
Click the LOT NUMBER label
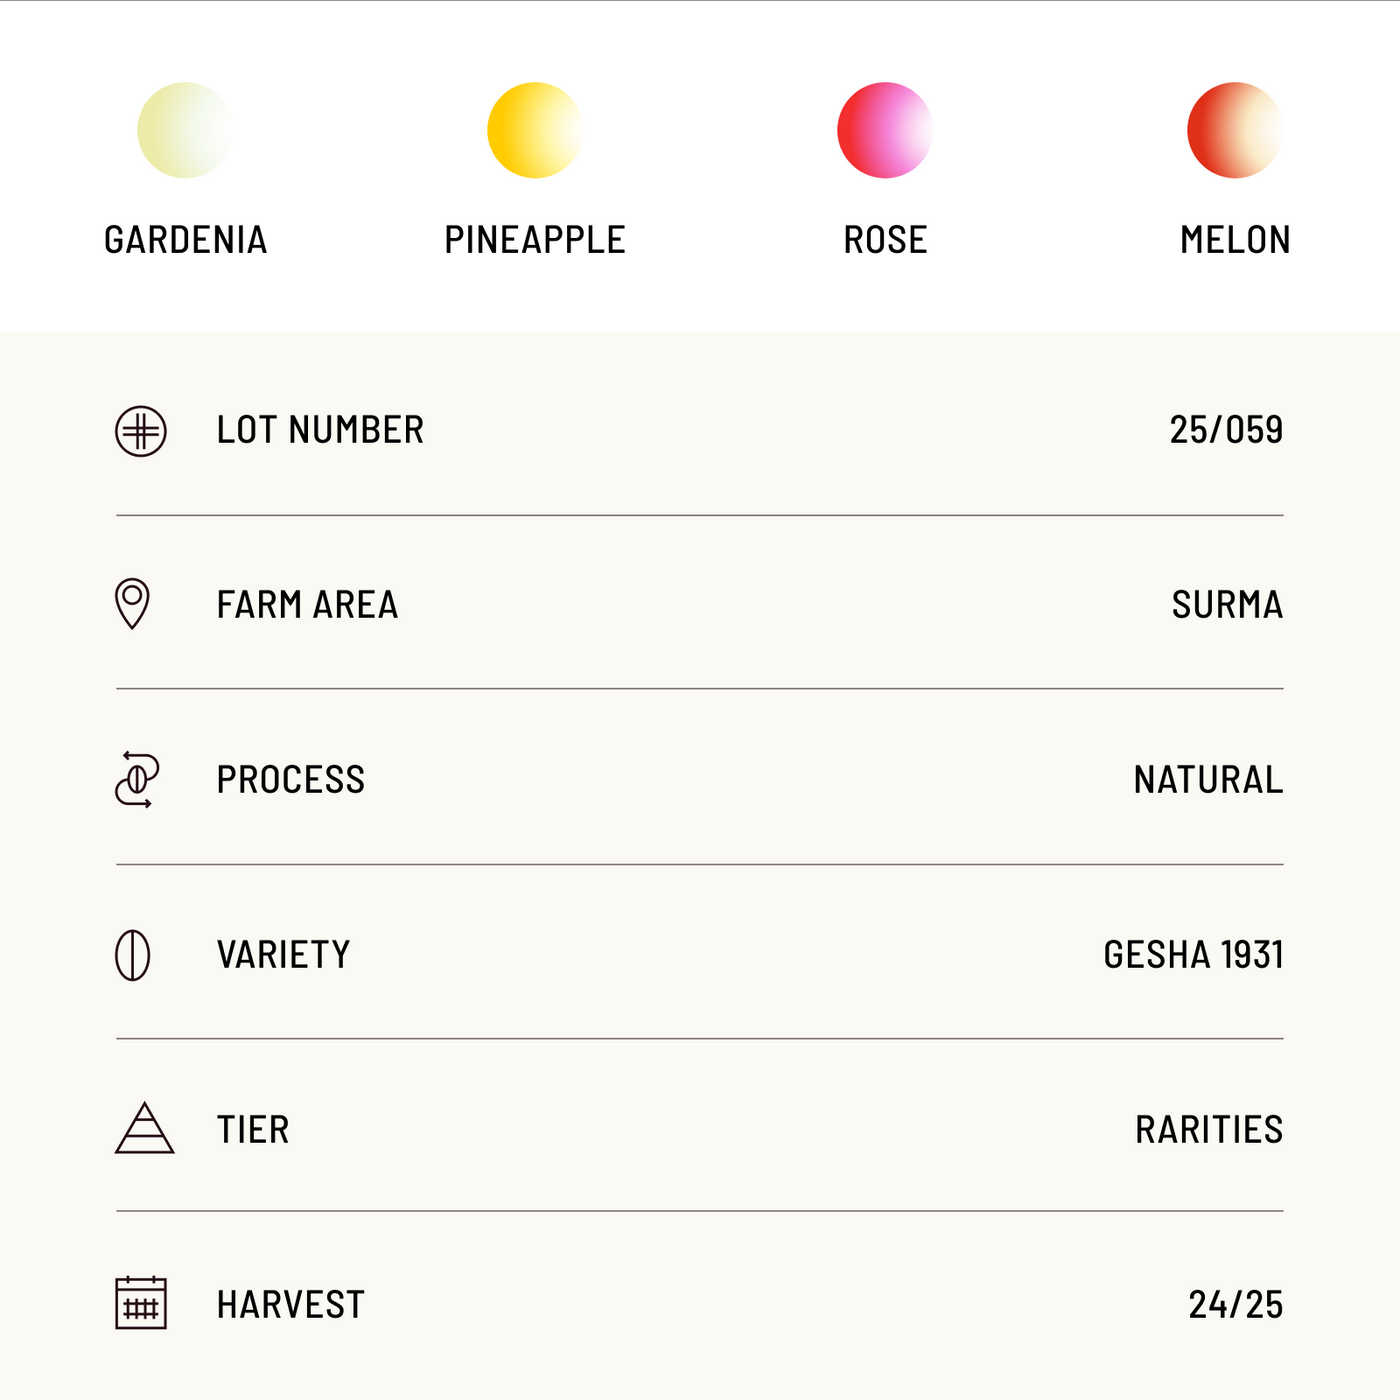(x=320, y=430)
